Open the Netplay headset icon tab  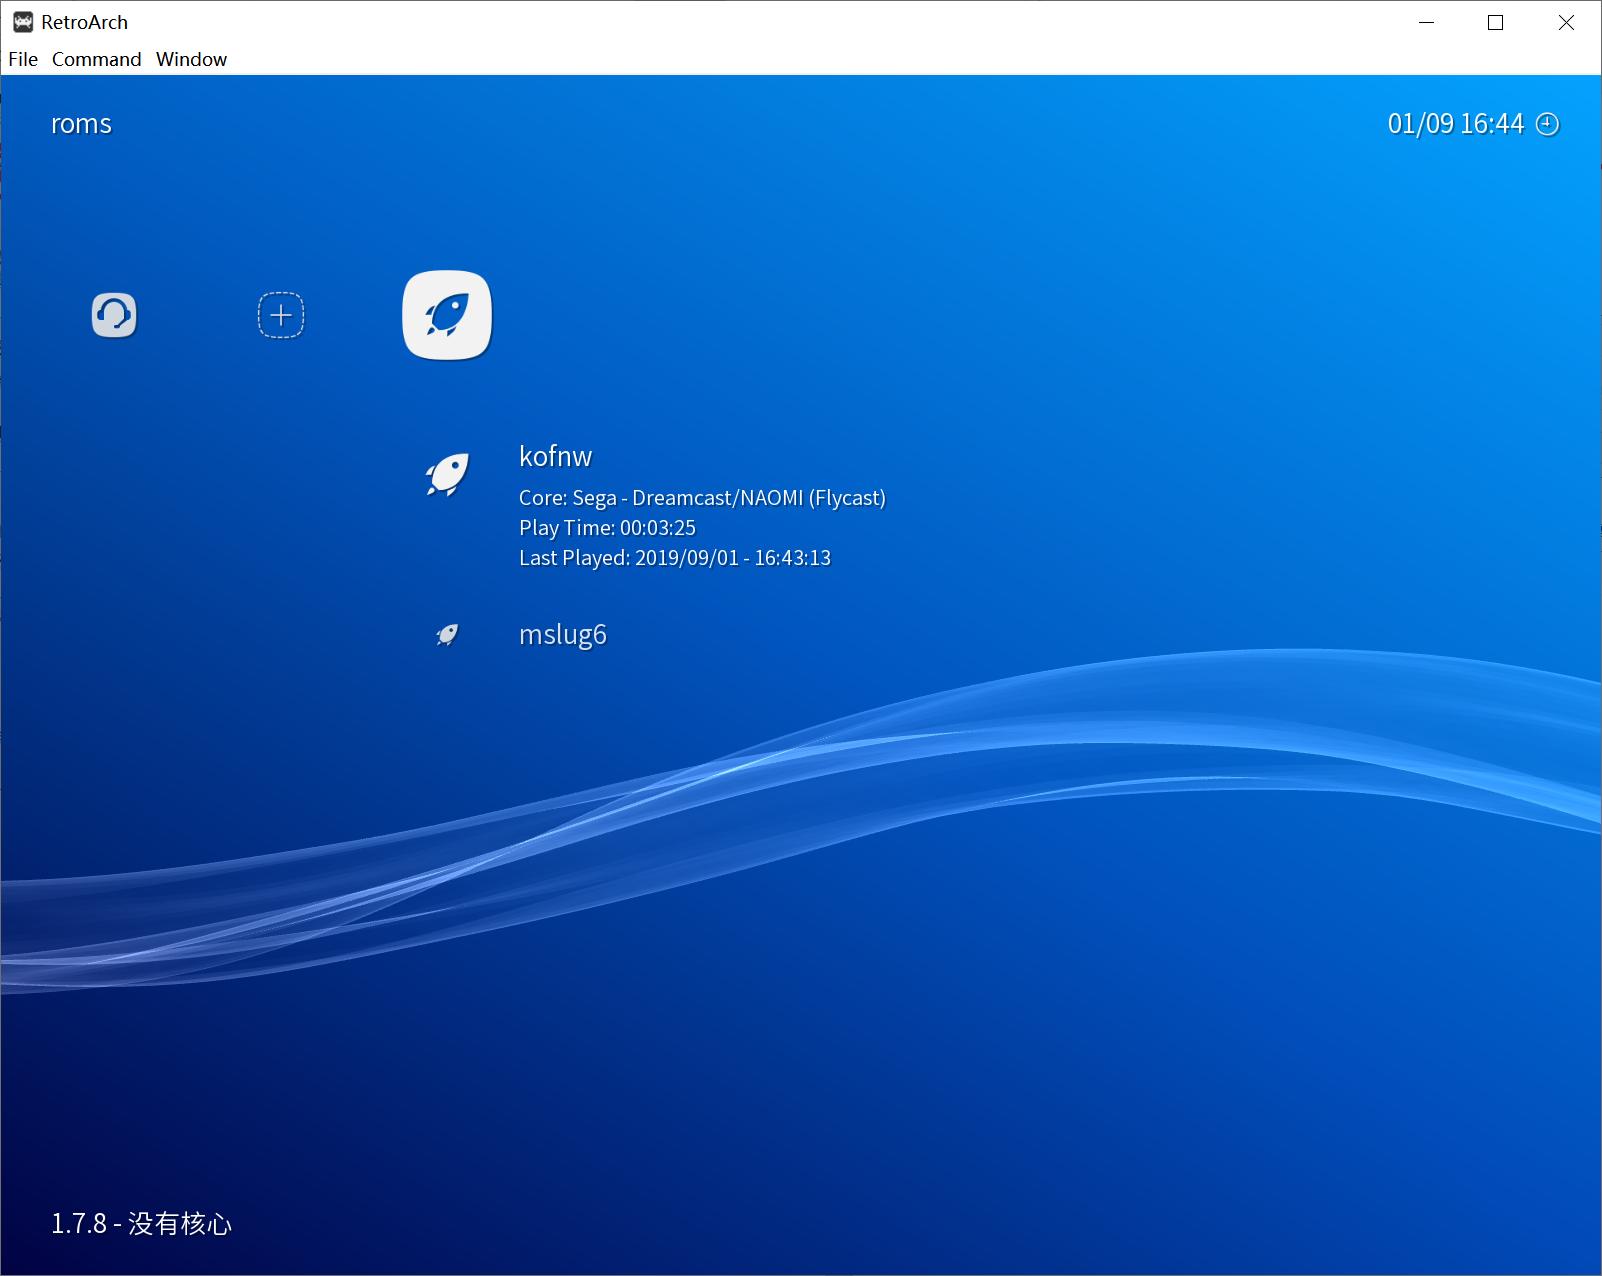114,315
